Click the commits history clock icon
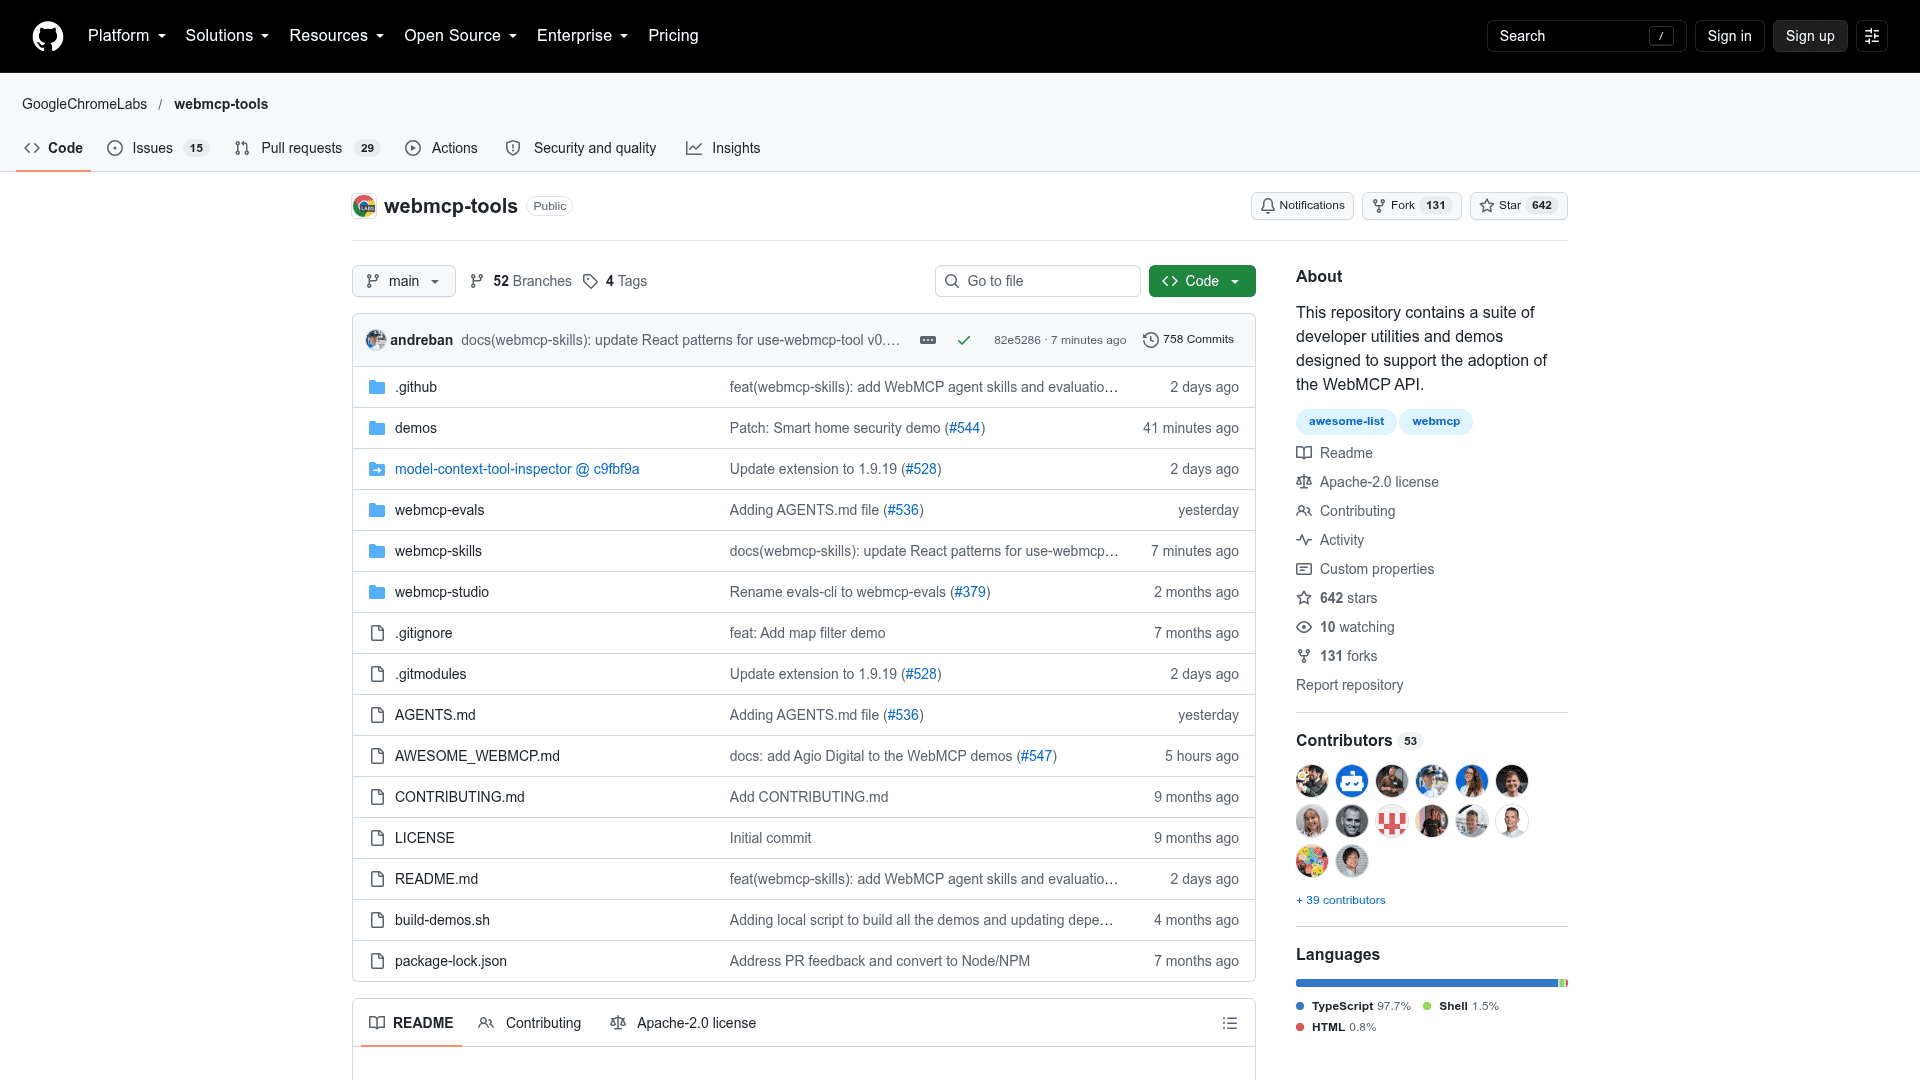 [1151, 340]
